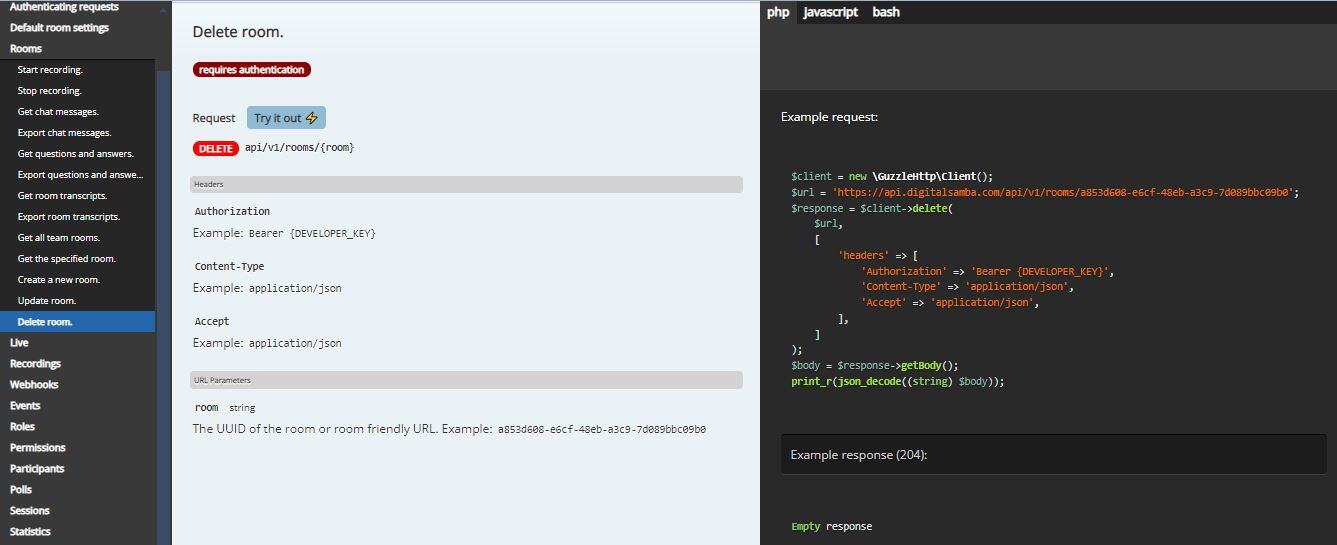Open the Statistics section
1337x545 pixels.
(30, 532)
